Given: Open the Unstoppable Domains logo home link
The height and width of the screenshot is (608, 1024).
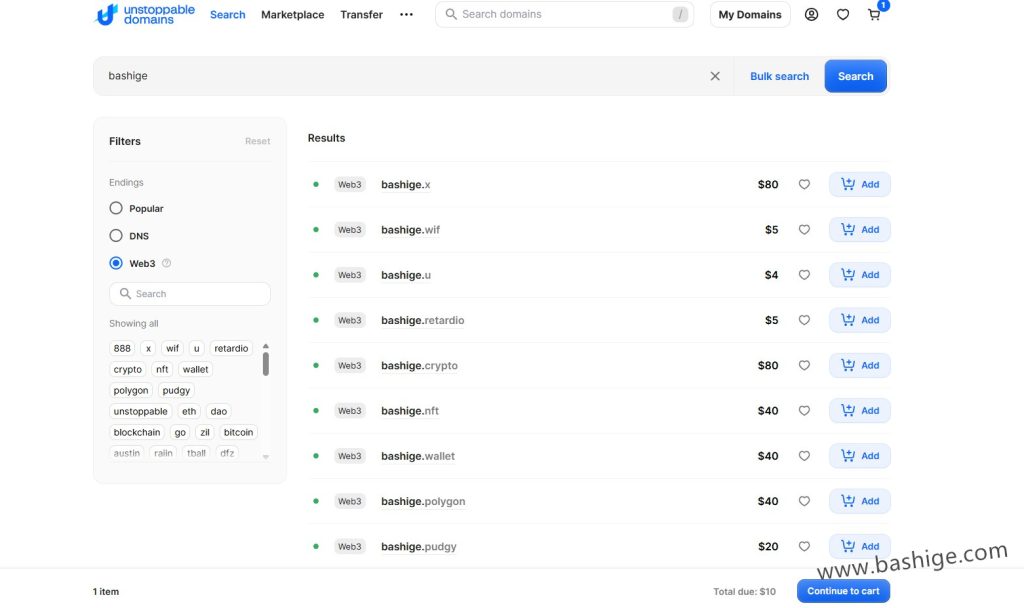Looking at the screenshot, I should [x=145, y=14].
